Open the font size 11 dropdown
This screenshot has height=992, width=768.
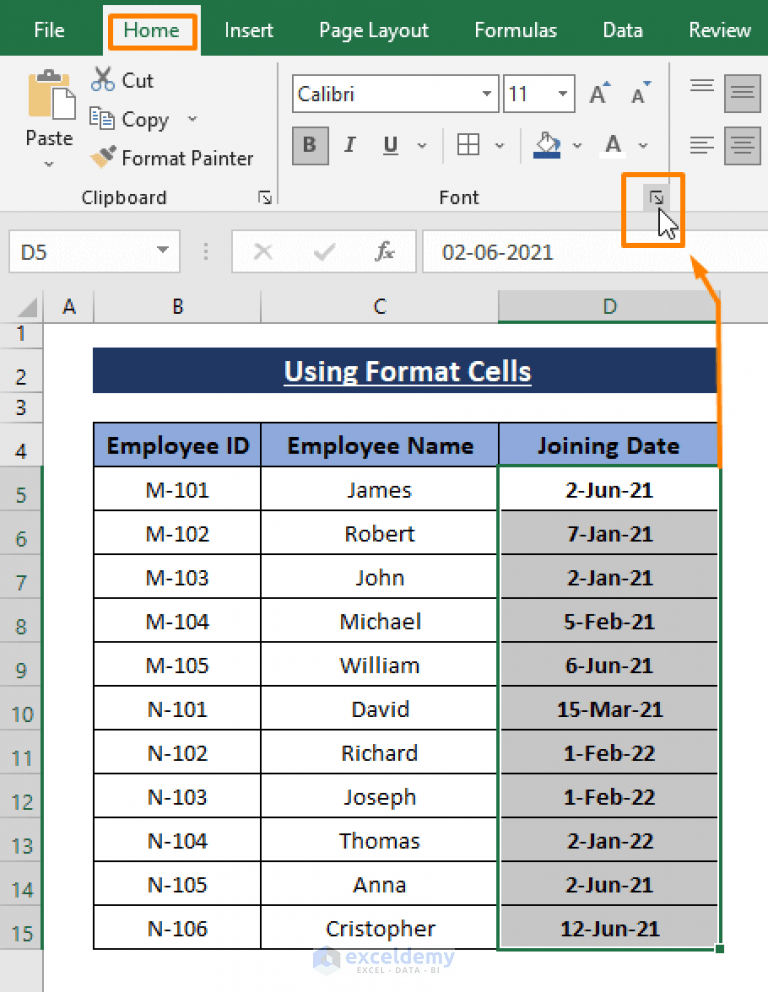coord(563,93)
